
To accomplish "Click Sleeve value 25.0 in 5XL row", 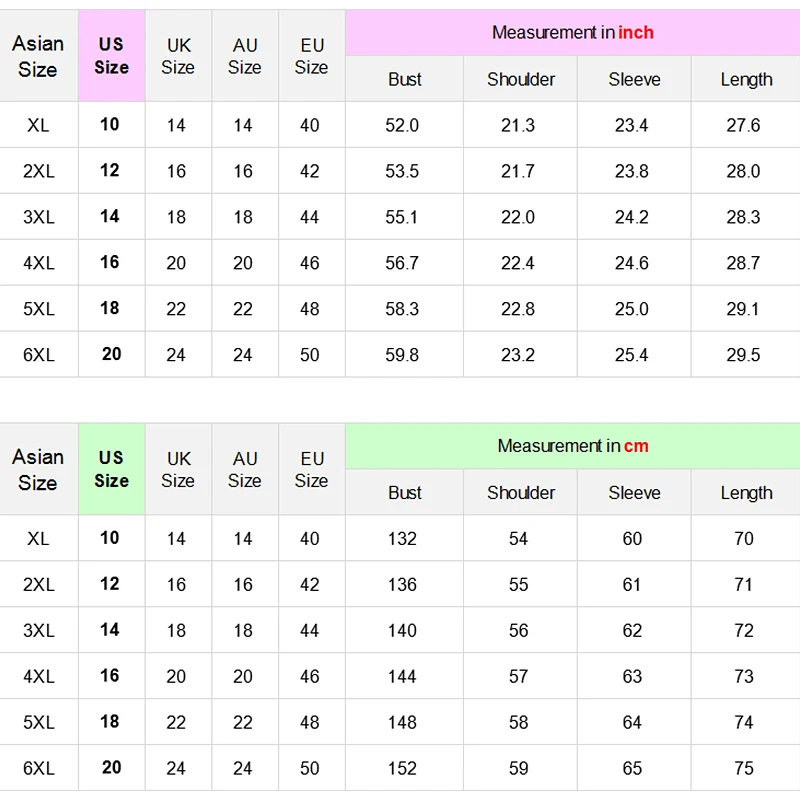I will click(632, 309).
